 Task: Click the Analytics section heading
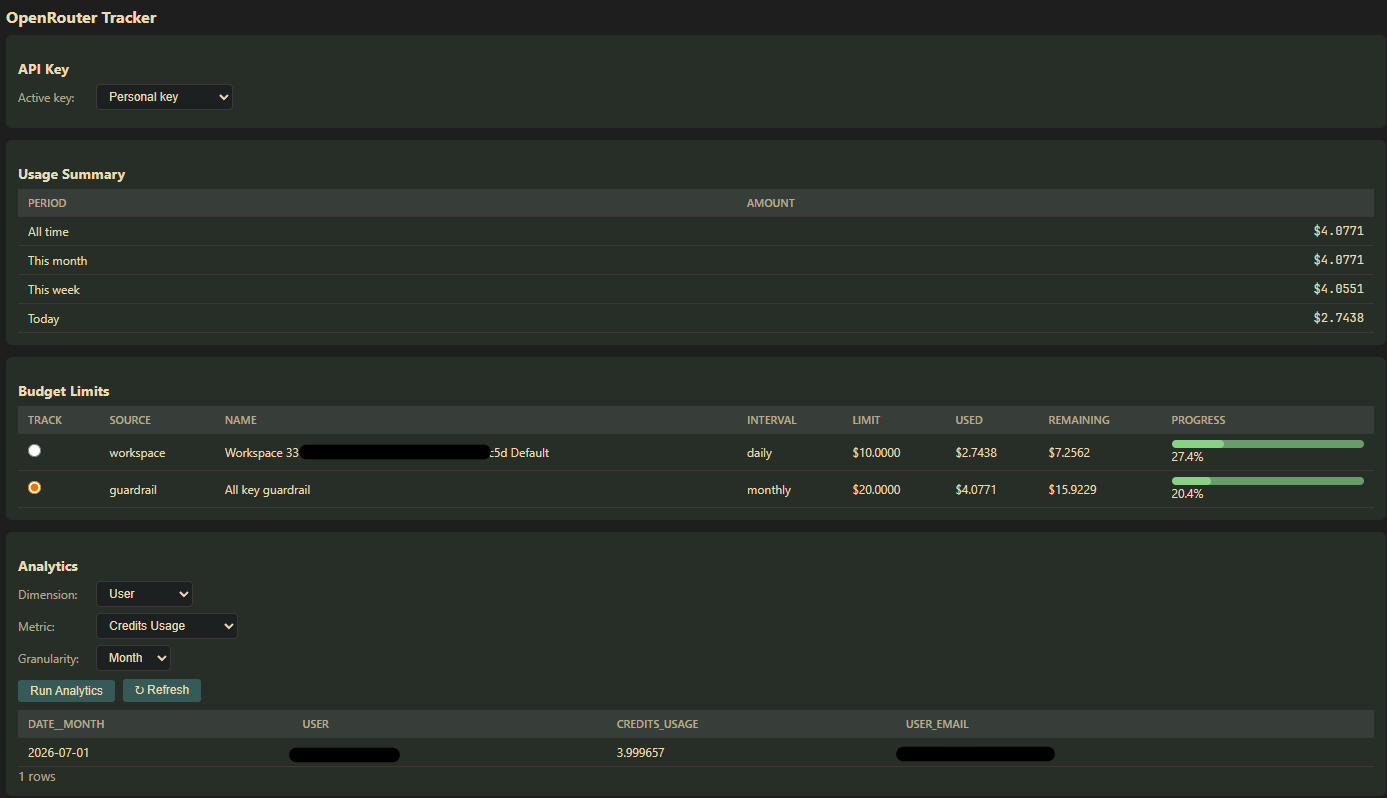point(48,566)
